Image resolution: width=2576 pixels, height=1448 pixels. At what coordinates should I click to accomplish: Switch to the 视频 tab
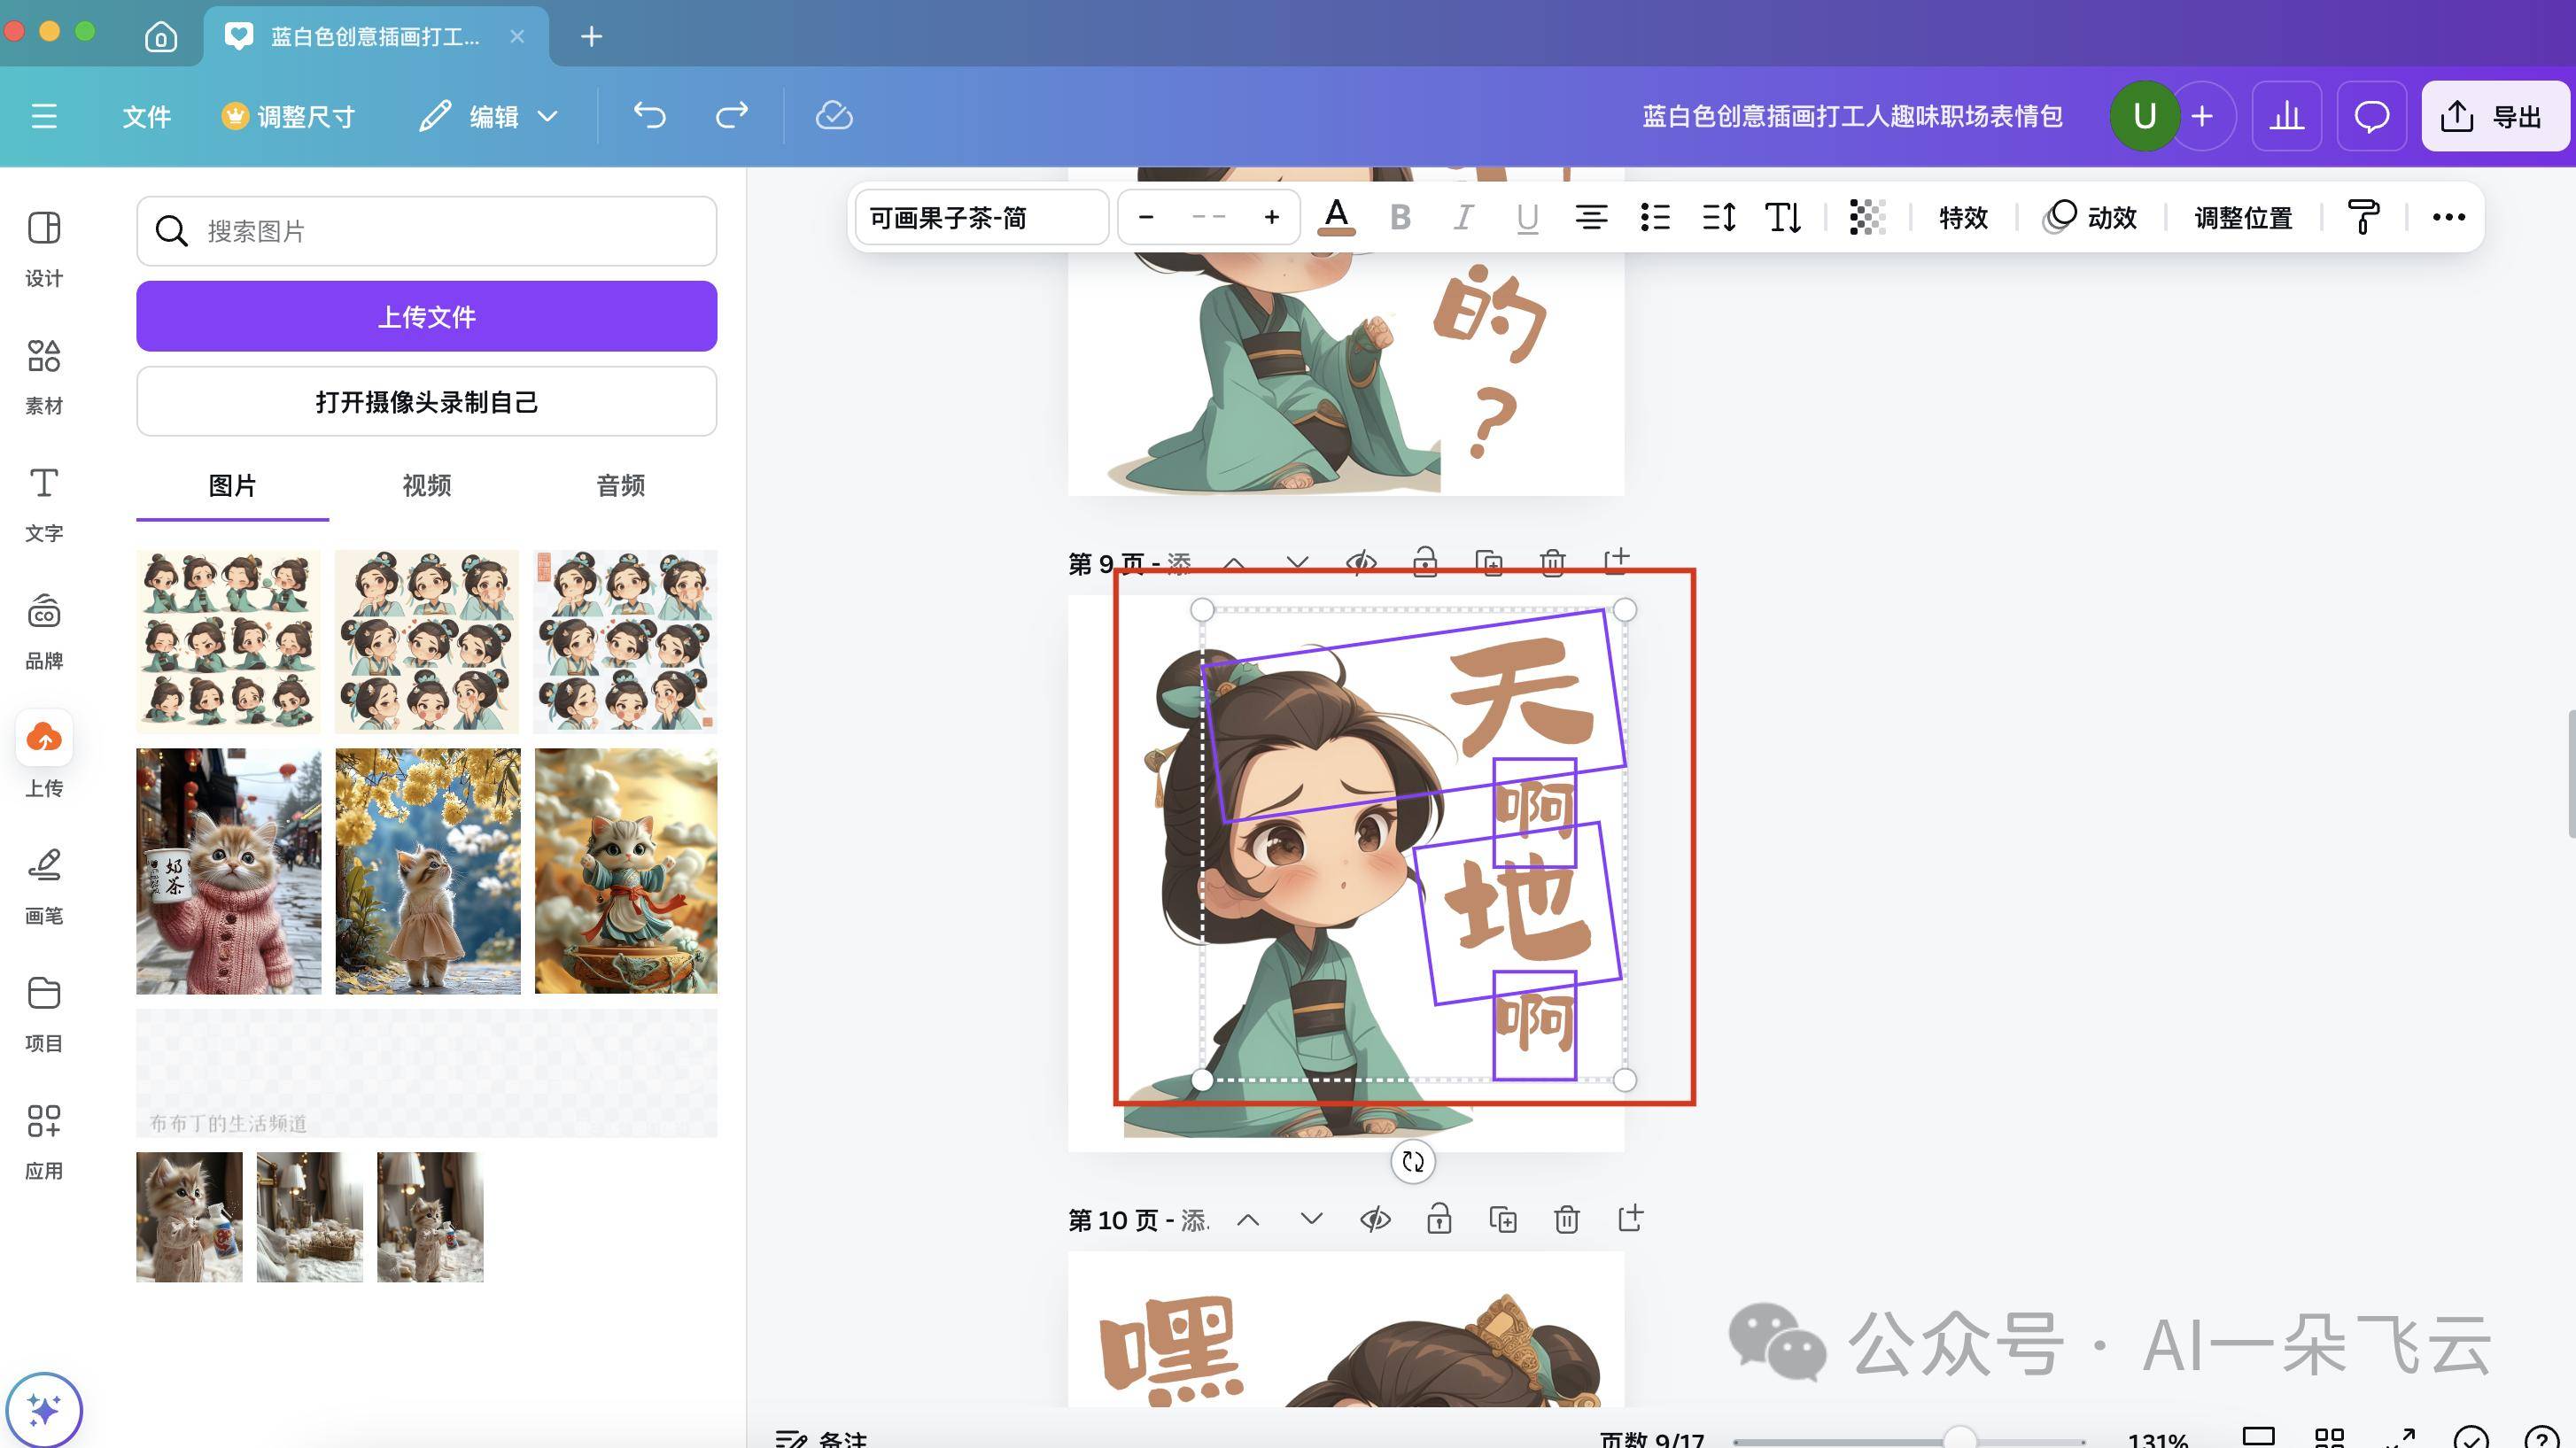pos(426,486)
